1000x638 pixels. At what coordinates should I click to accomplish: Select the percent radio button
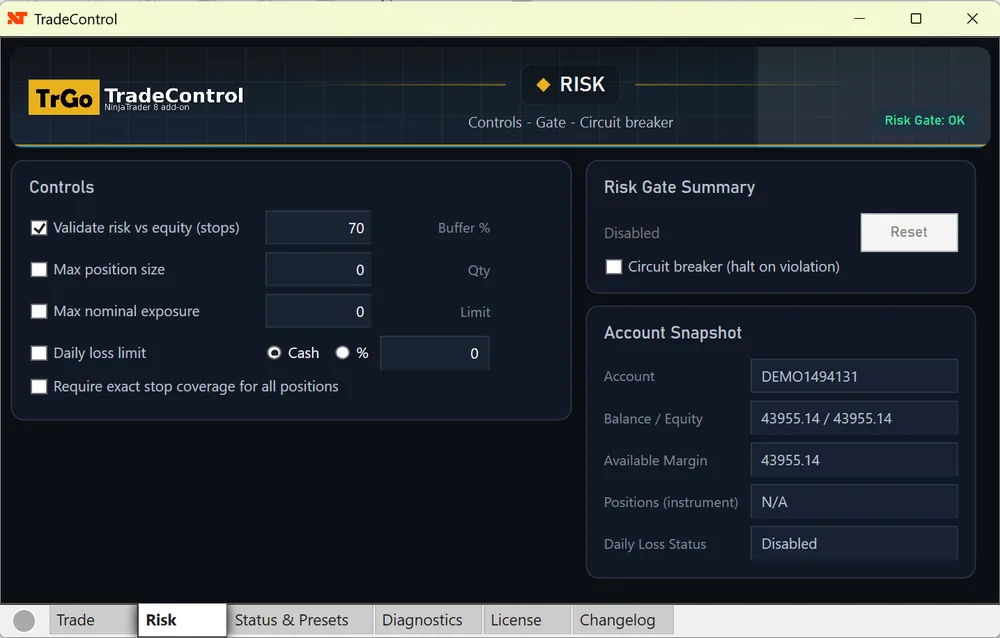point(342,353)
